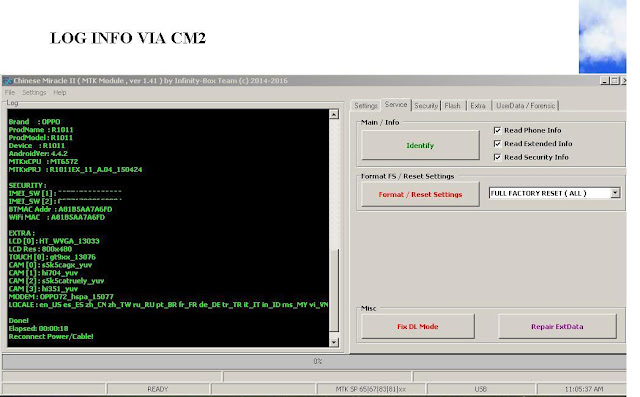Click the WiFi MAC log line

coord(57,217)
